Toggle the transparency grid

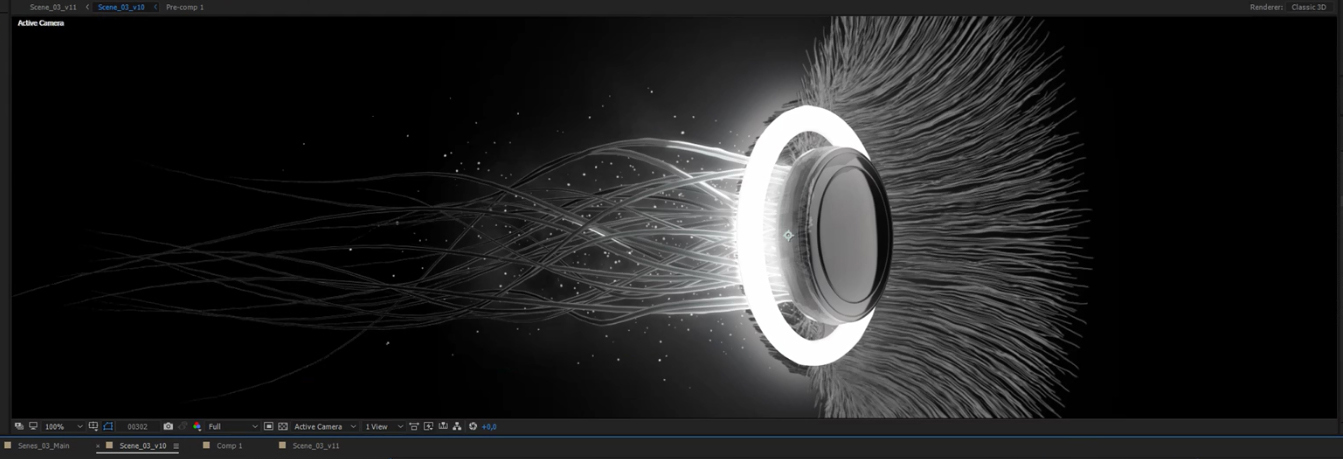283,427
